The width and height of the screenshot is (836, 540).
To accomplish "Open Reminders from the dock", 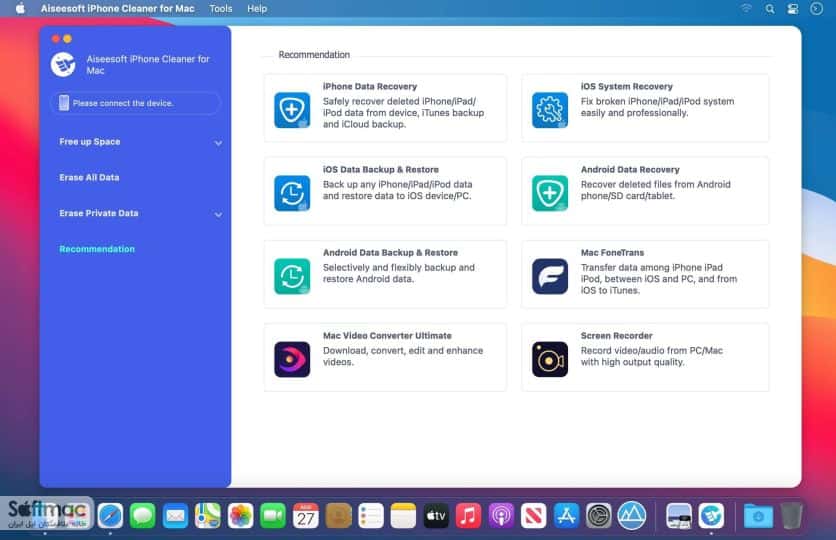I will tap(371, 515).
